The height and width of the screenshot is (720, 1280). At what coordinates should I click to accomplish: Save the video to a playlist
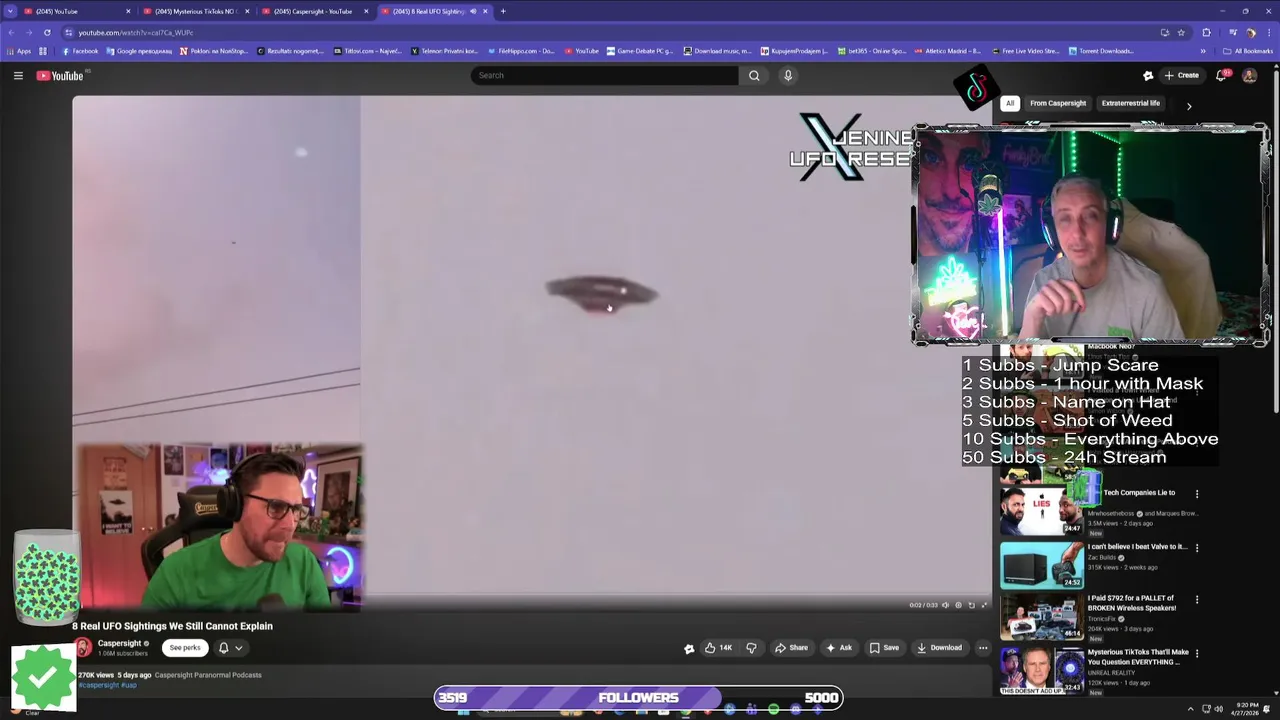pos(884,648)
